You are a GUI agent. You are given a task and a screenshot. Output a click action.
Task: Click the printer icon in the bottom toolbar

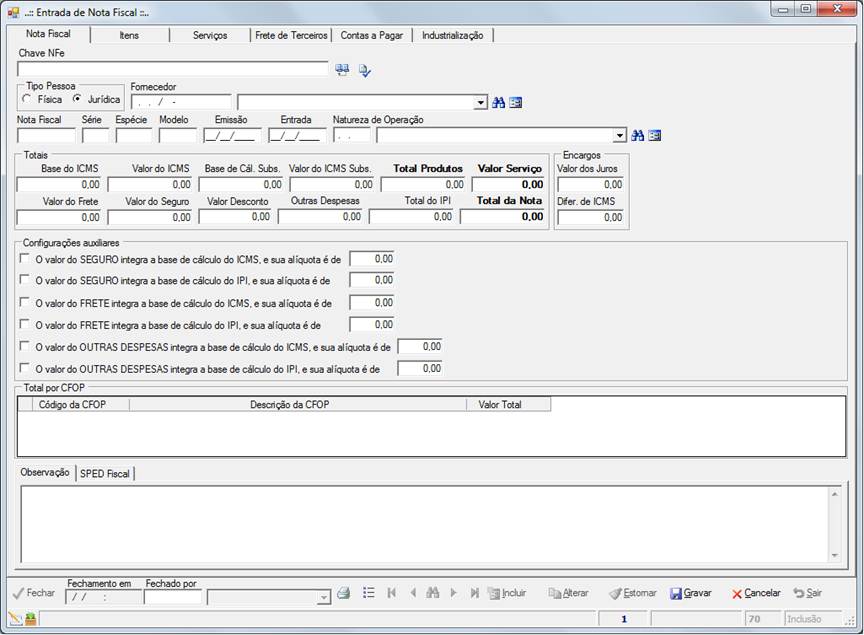344,593
